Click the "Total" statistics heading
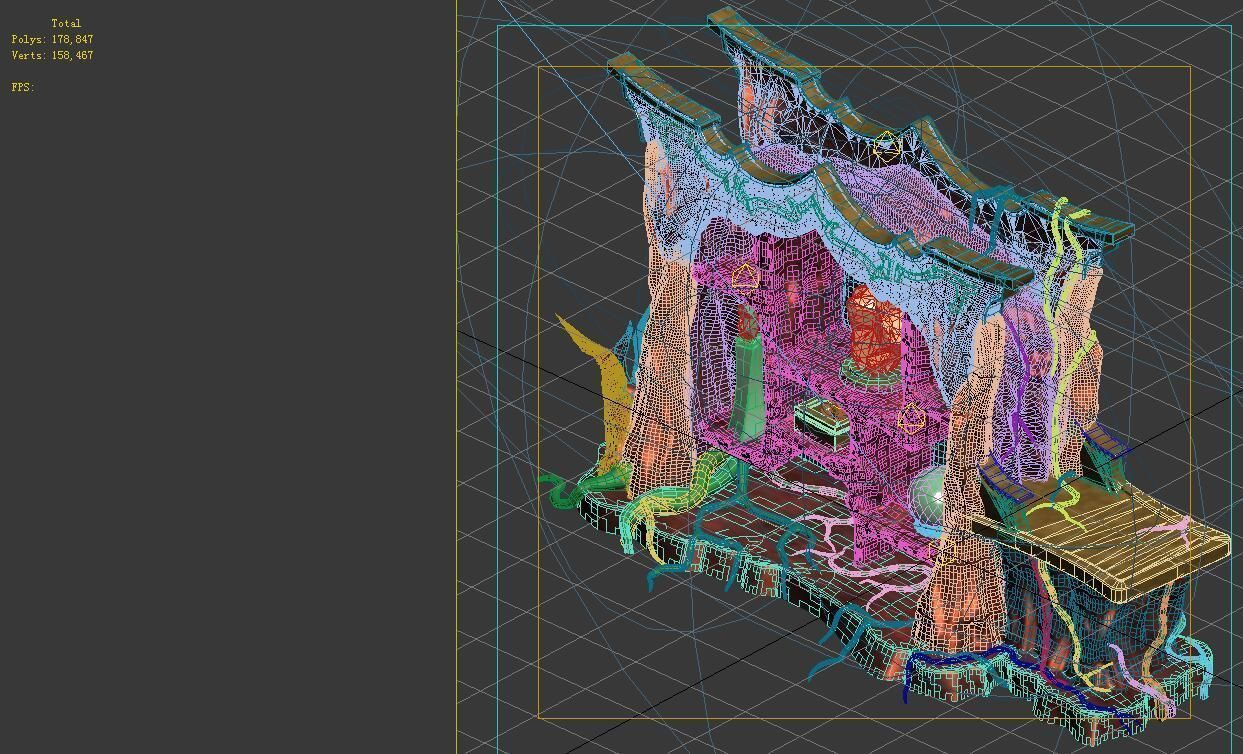This screenshot has height=754, width=1243. click(66, 23)
